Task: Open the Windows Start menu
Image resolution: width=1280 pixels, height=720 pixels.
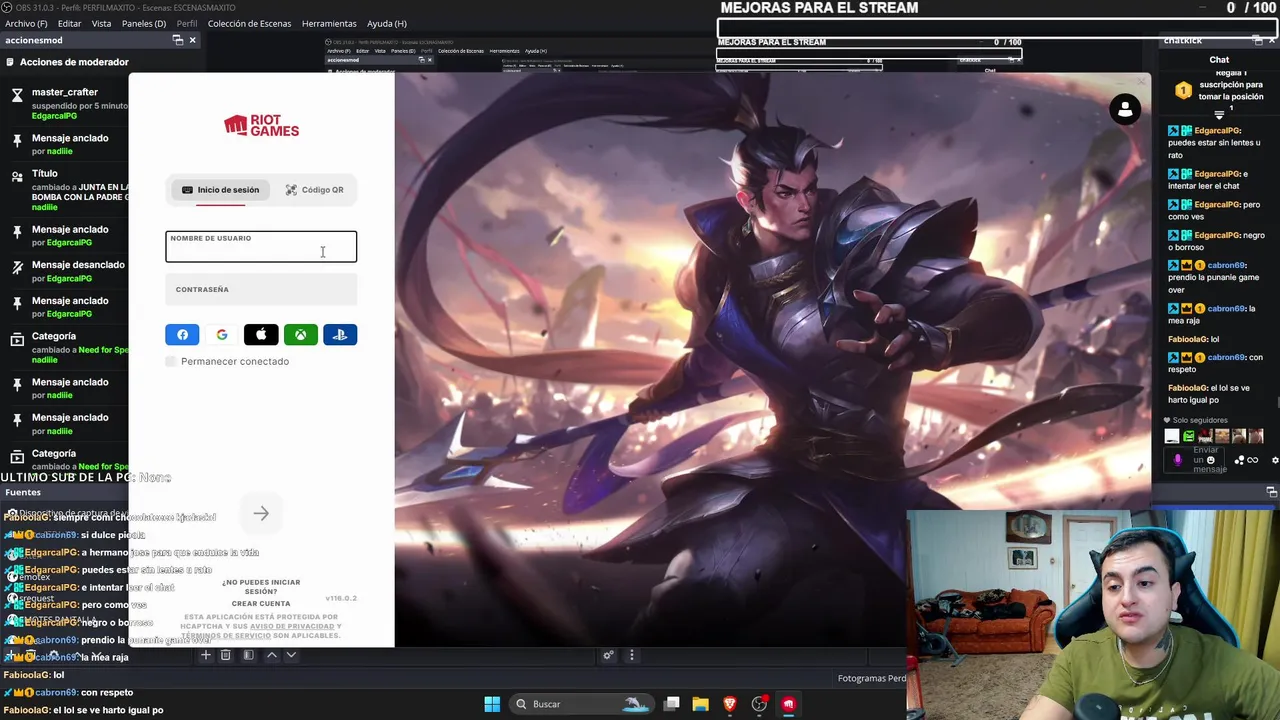Action: [x=492, y=704]
